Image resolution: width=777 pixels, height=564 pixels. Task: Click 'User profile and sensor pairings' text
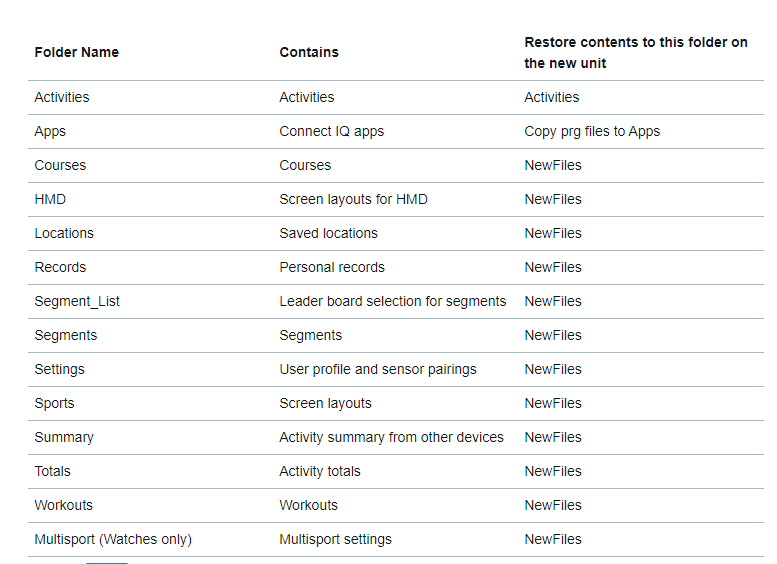(377, 369)
